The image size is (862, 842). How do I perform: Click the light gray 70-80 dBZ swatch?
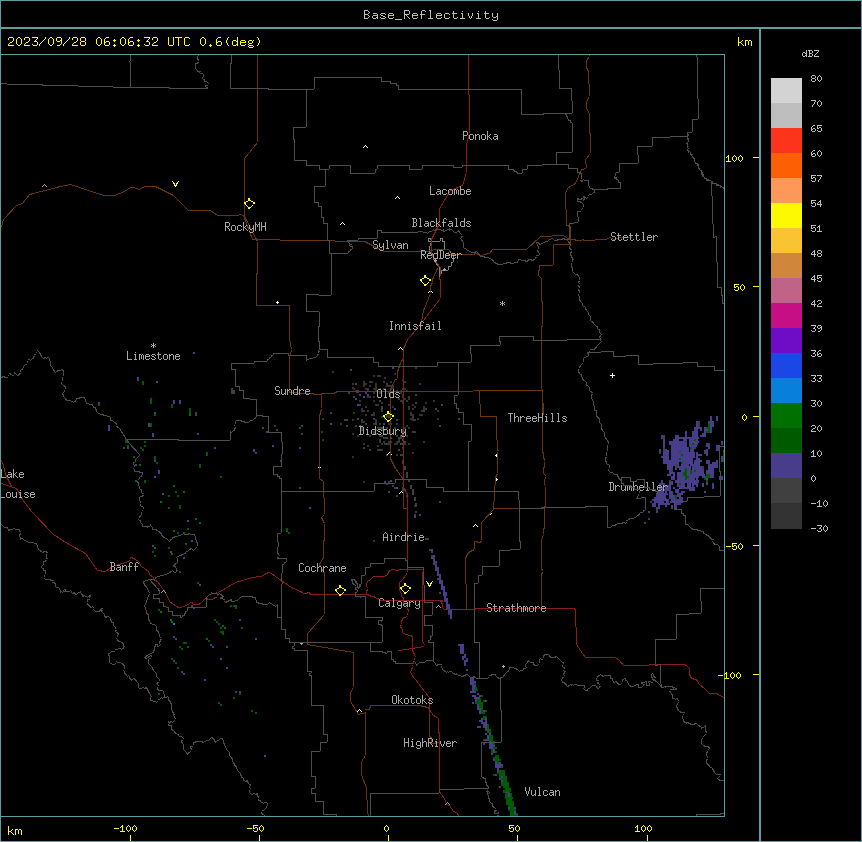click(786, 91)
